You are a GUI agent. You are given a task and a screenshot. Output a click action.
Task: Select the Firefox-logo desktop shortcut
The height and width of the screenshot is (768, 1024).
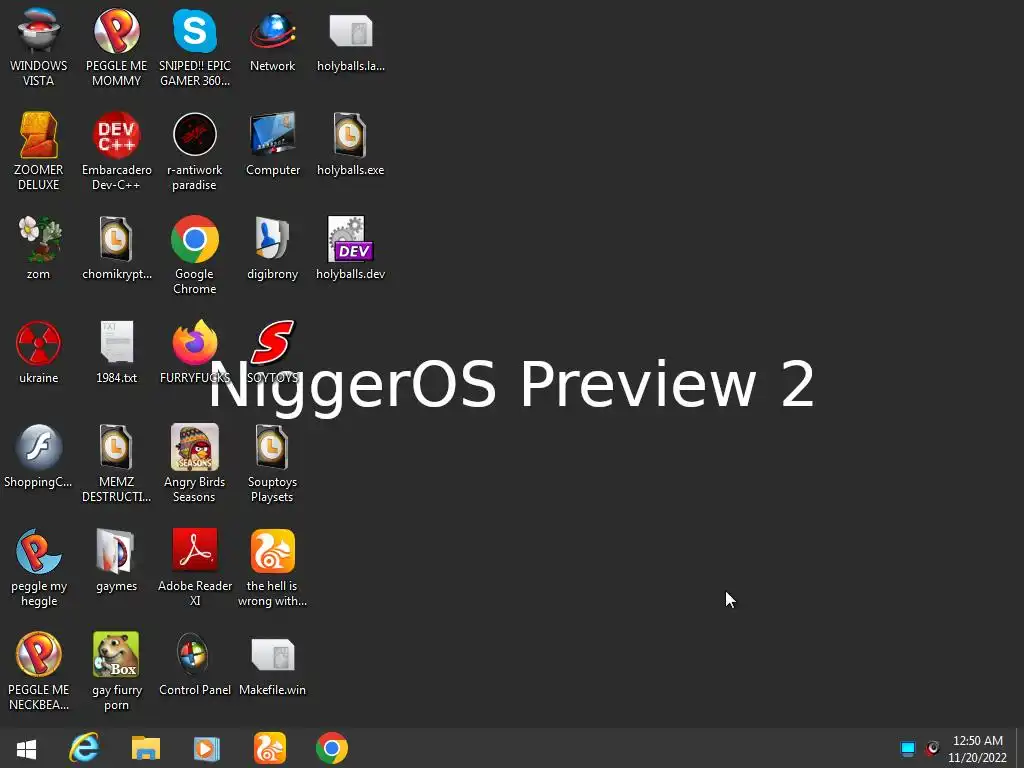point(195,343)
